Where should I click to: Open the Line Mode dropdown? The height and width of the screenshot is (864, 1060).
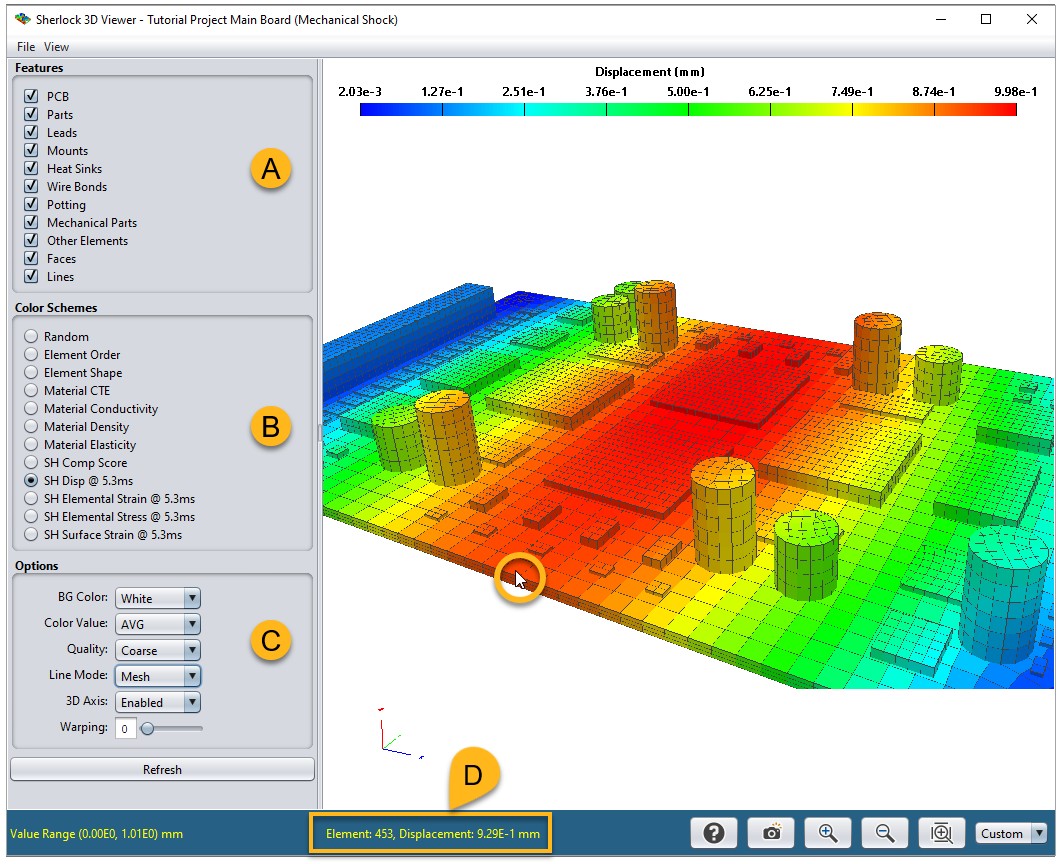pos(158,676)
